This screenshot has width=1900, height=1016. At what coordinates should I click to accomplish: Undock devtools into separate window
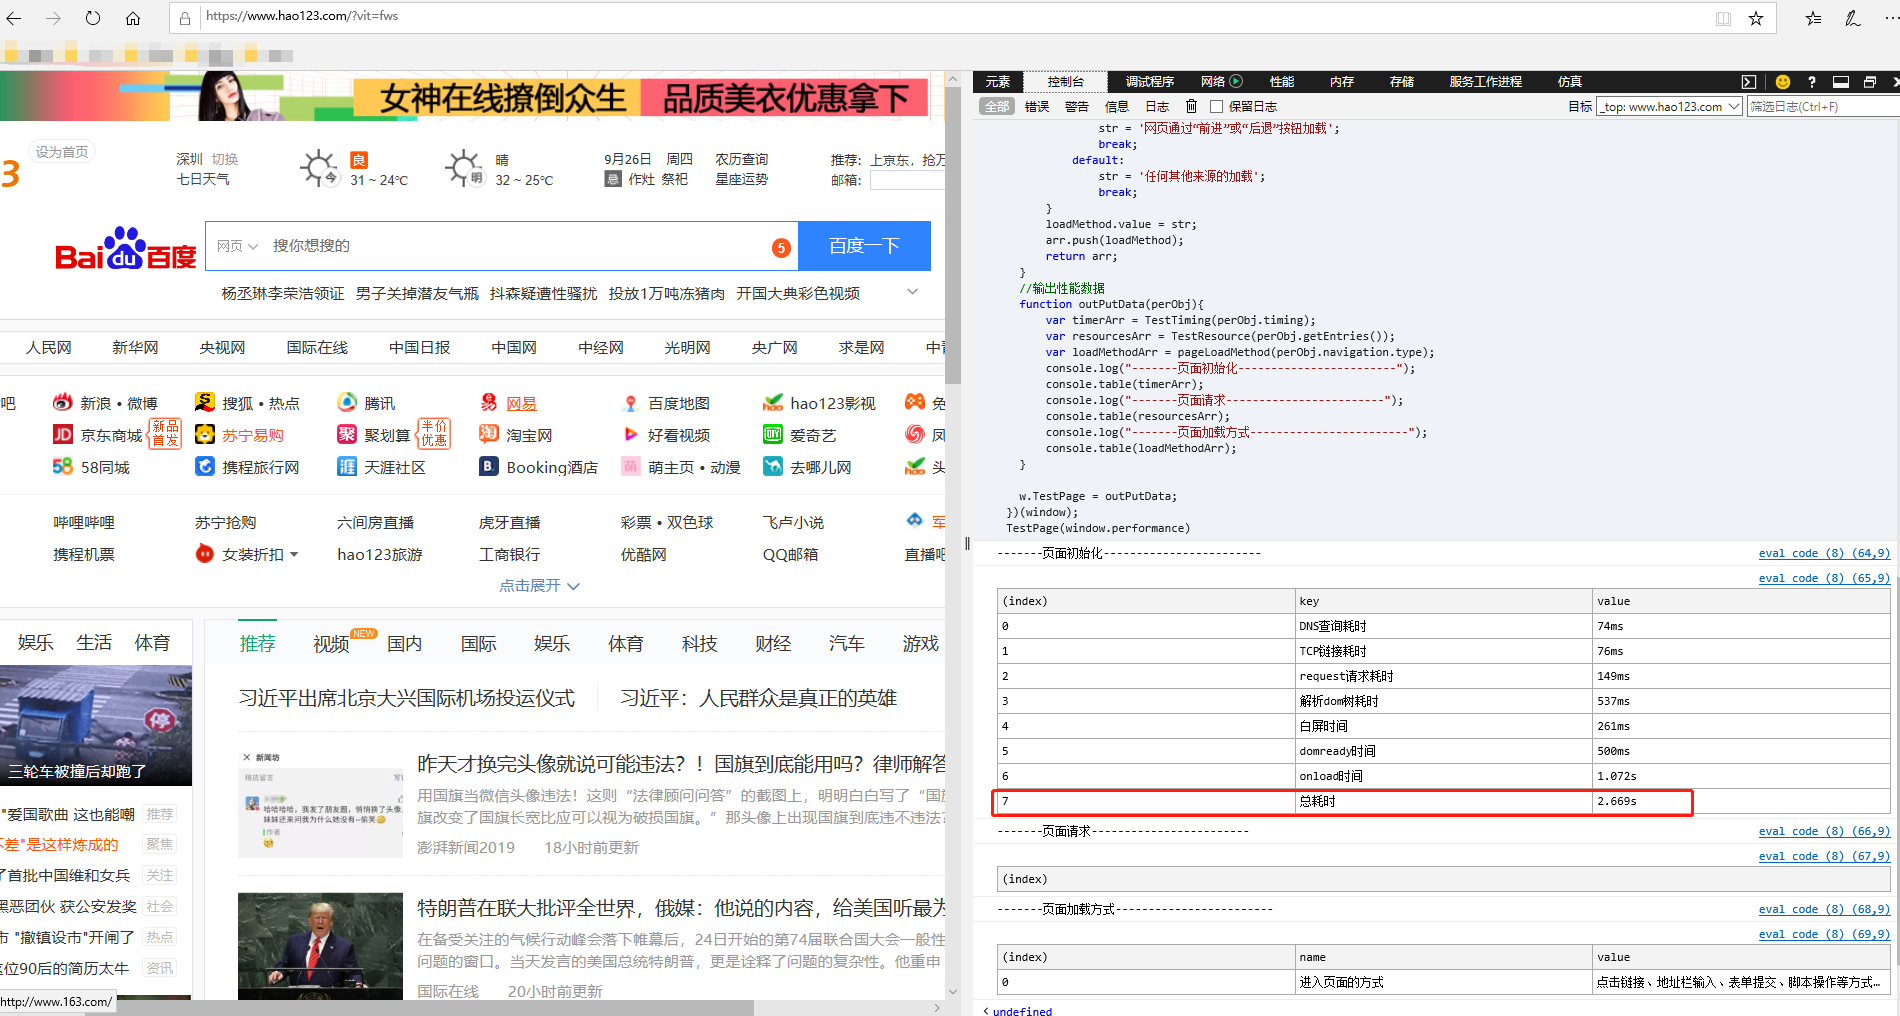tap(1869, 82)
